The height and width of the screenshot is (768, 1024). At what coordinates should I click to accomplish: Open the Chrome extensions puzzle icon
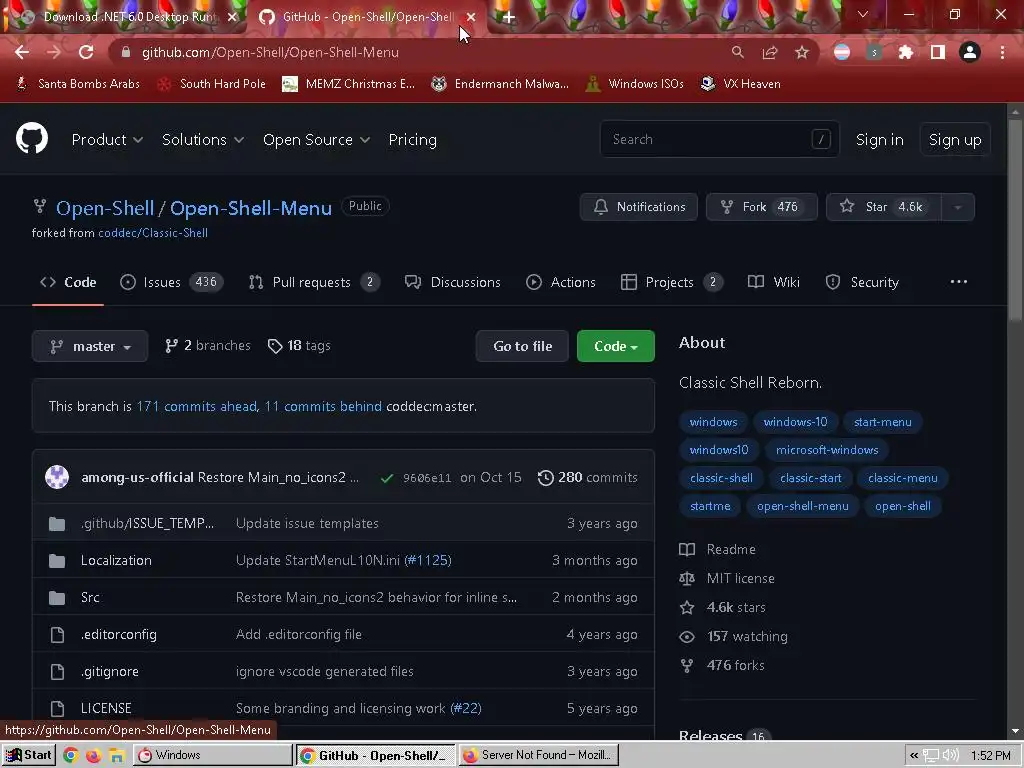coord(906,52)
